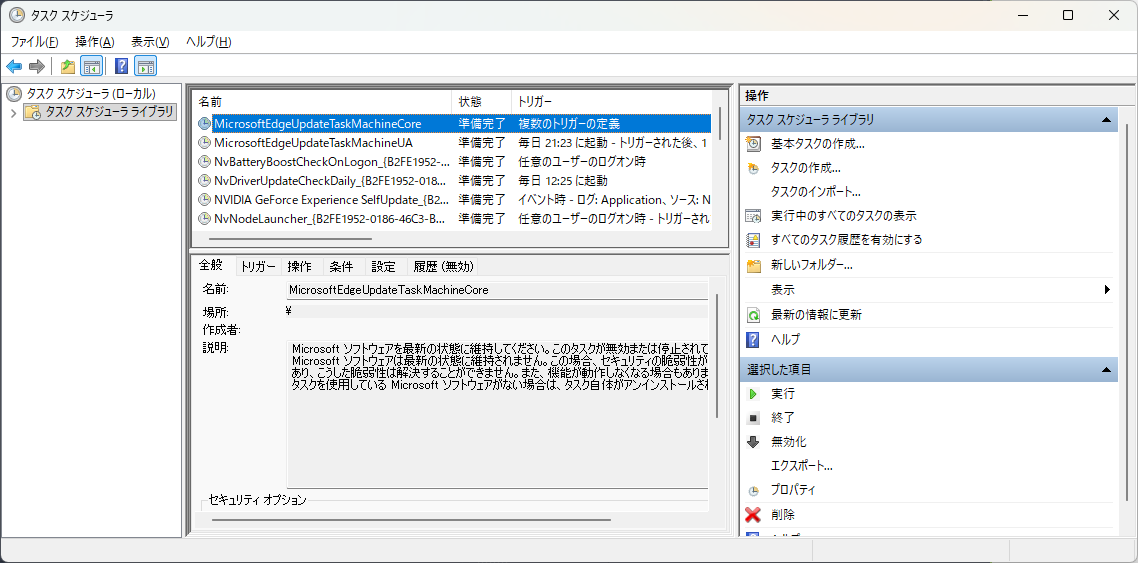Click the 無効化 action text
Image resolution: width=1138 pixels, height=563 pixels.
(x=789, y=442)
